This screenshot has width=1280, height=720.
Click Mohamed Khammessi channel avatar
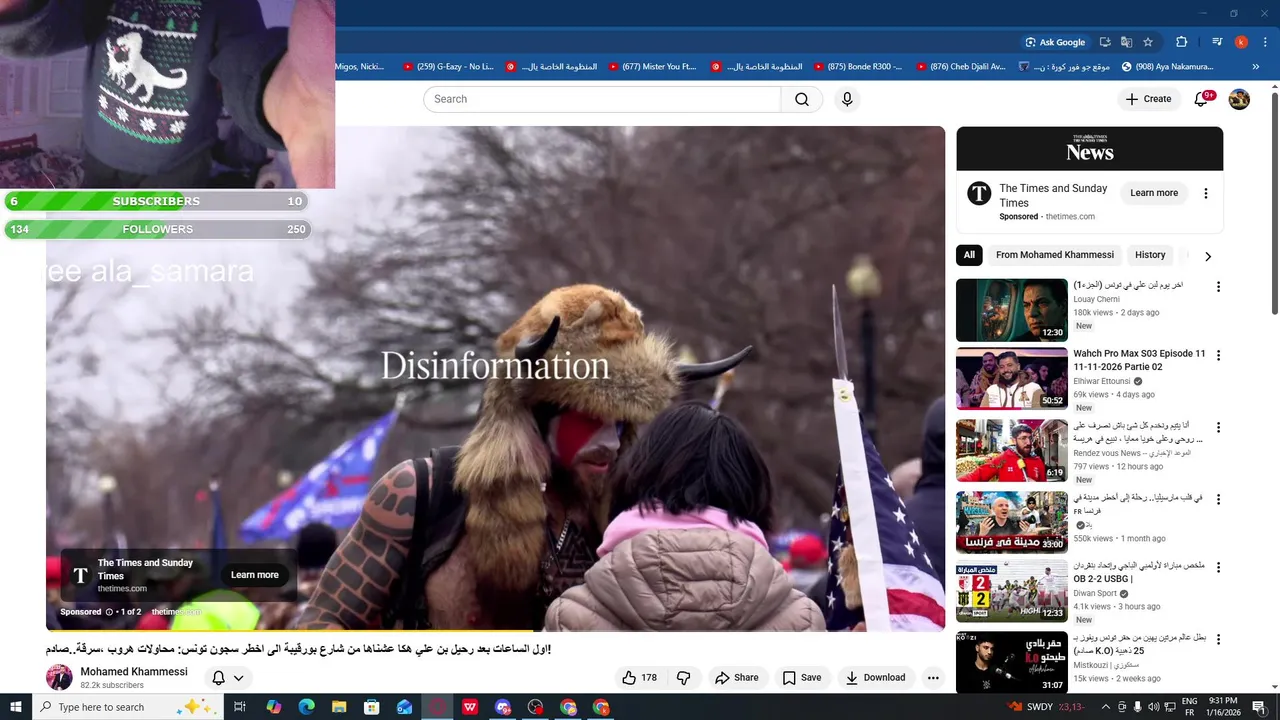pyautogui.click(x=59, y=677)
